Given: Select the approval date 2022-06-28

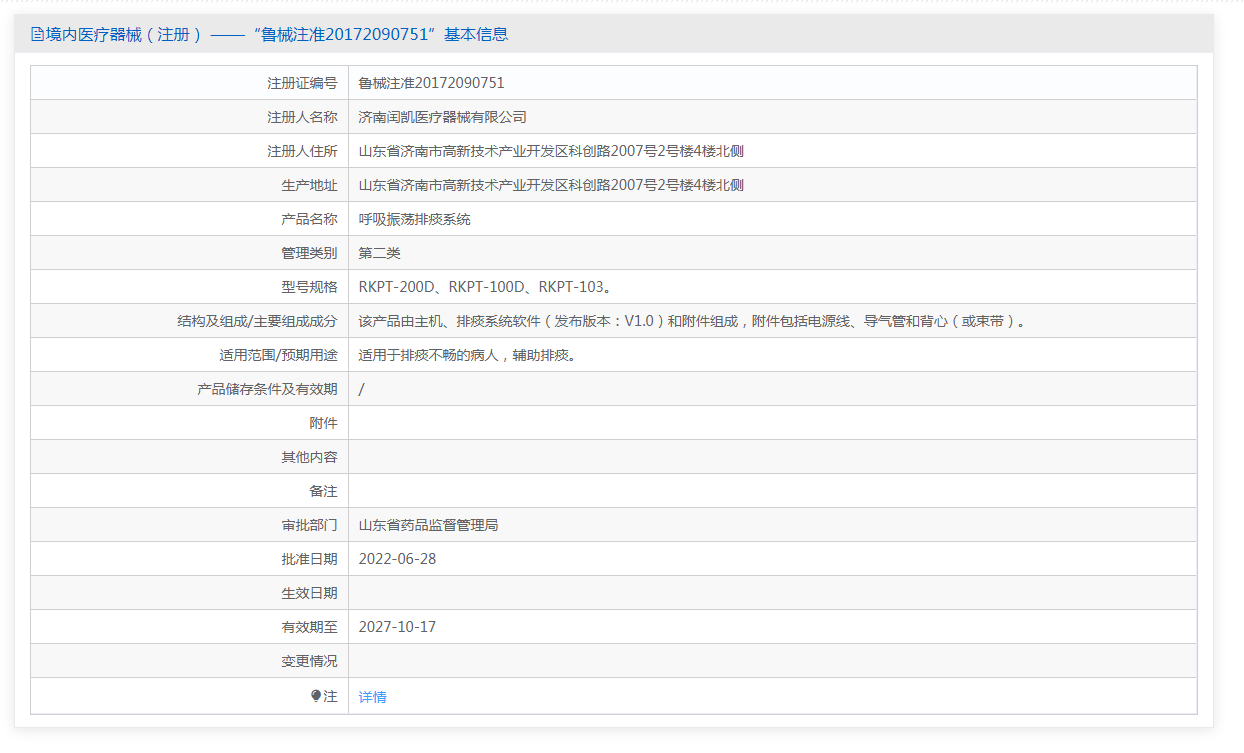Looking at the screenshot, I should [398, 559].
